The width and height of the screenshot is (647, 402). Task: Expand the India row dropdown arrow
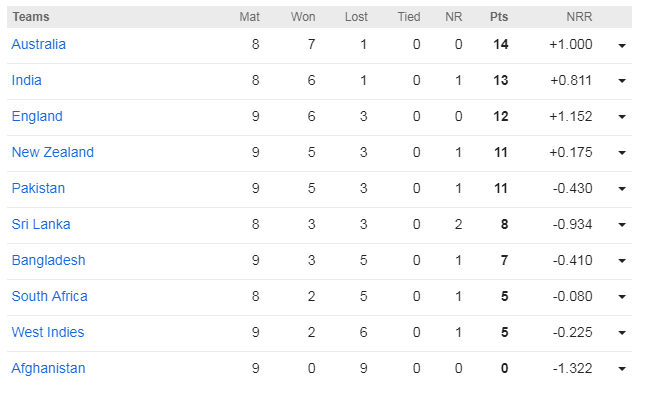tap(622, 82)
